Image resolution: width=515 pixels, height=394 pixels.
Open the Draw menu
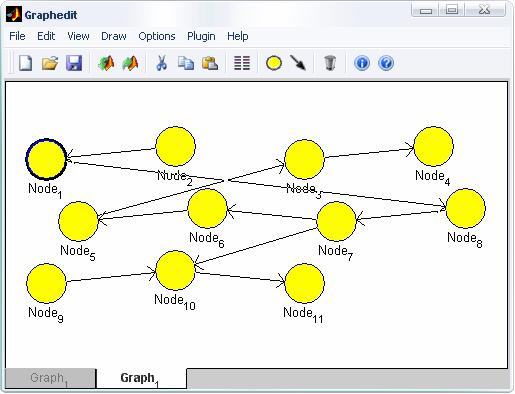tap(114, 36)
